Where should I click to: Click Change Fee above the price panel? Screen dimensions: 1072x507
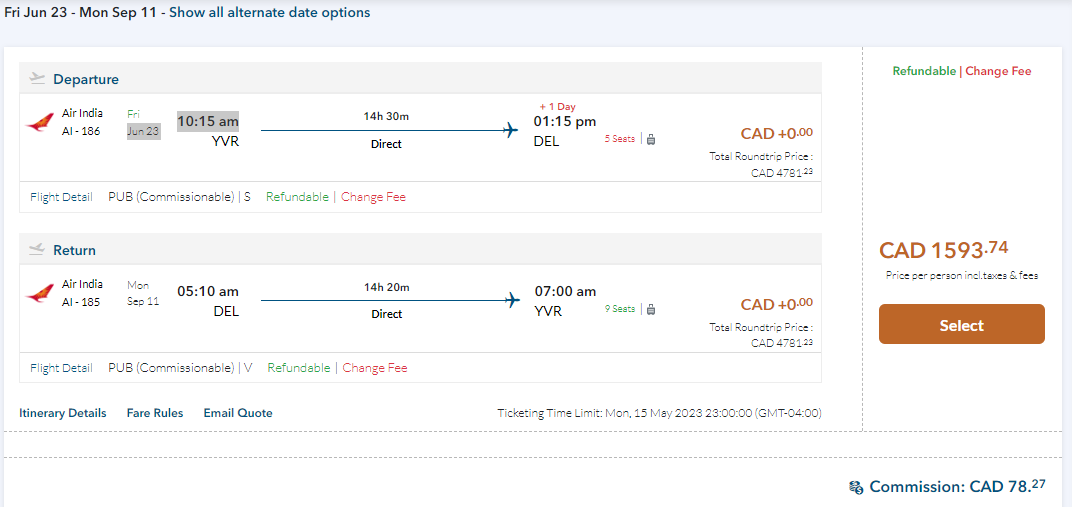point(998,71)
